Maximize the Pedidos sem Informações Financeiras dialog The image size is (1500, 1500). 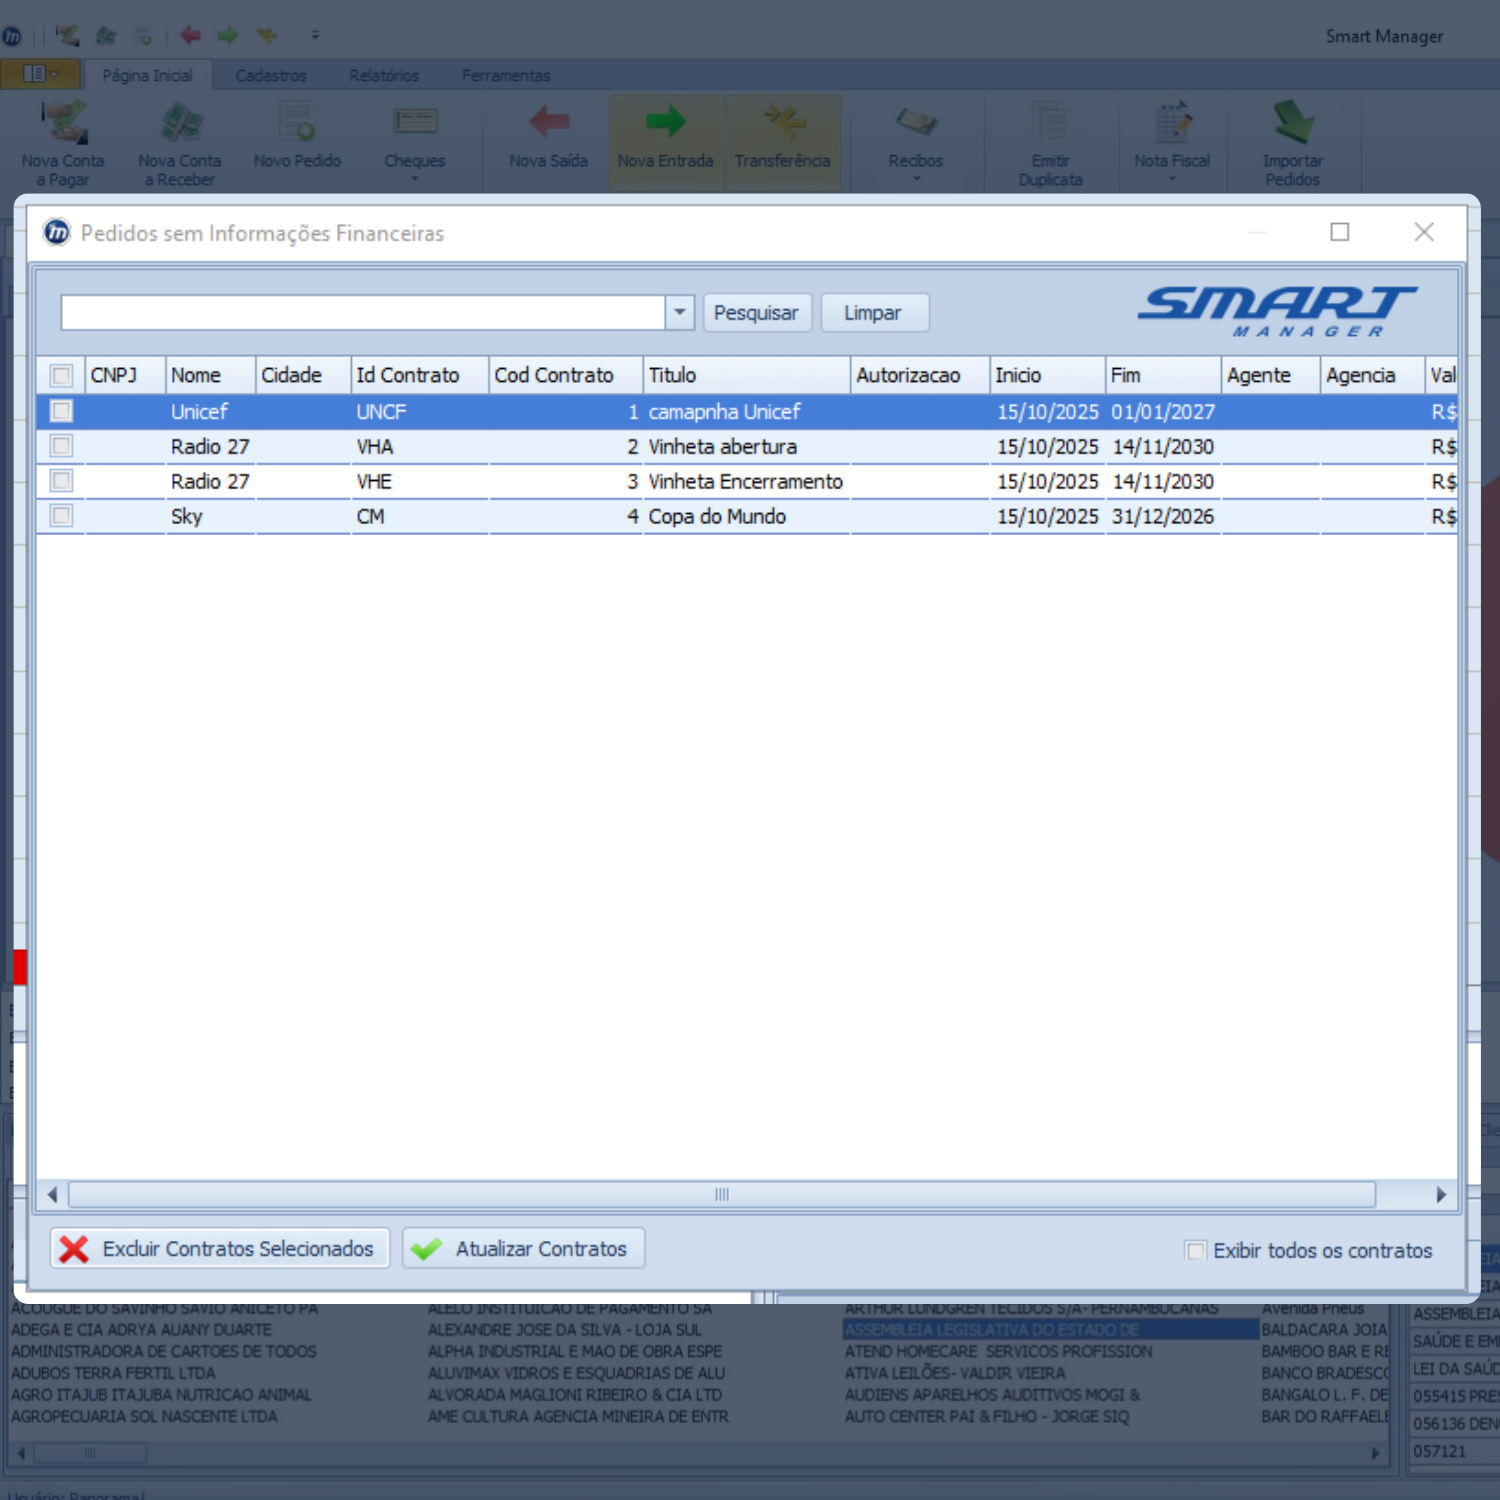click(1340, 232)
